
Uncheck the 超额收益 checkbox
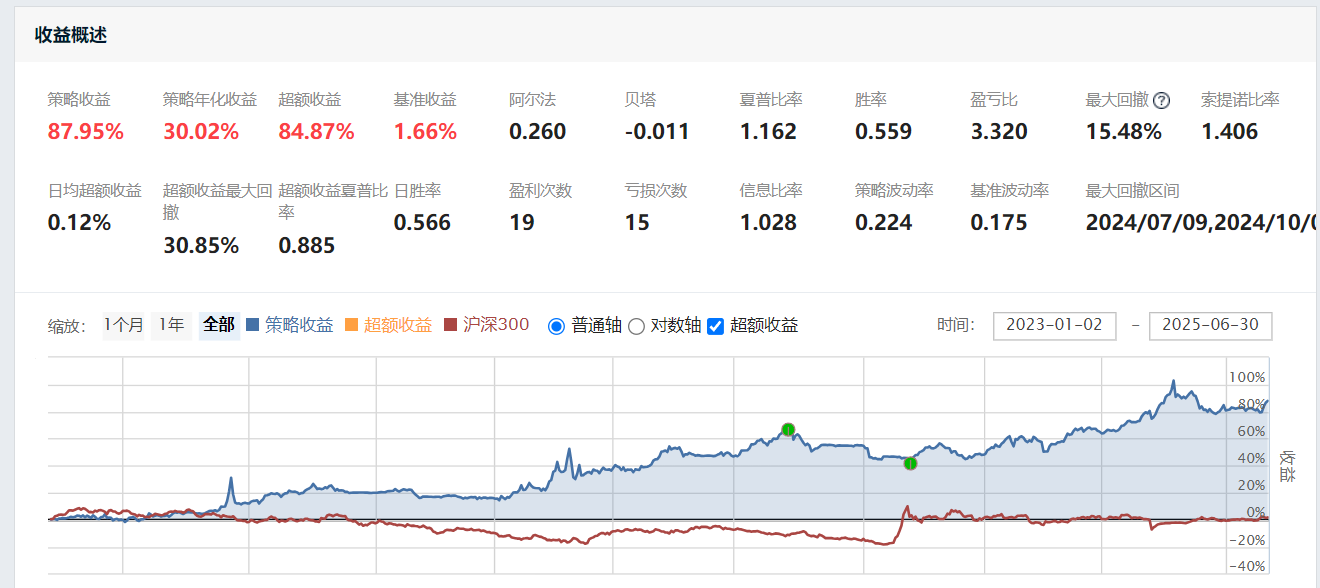tap(715, 326)
